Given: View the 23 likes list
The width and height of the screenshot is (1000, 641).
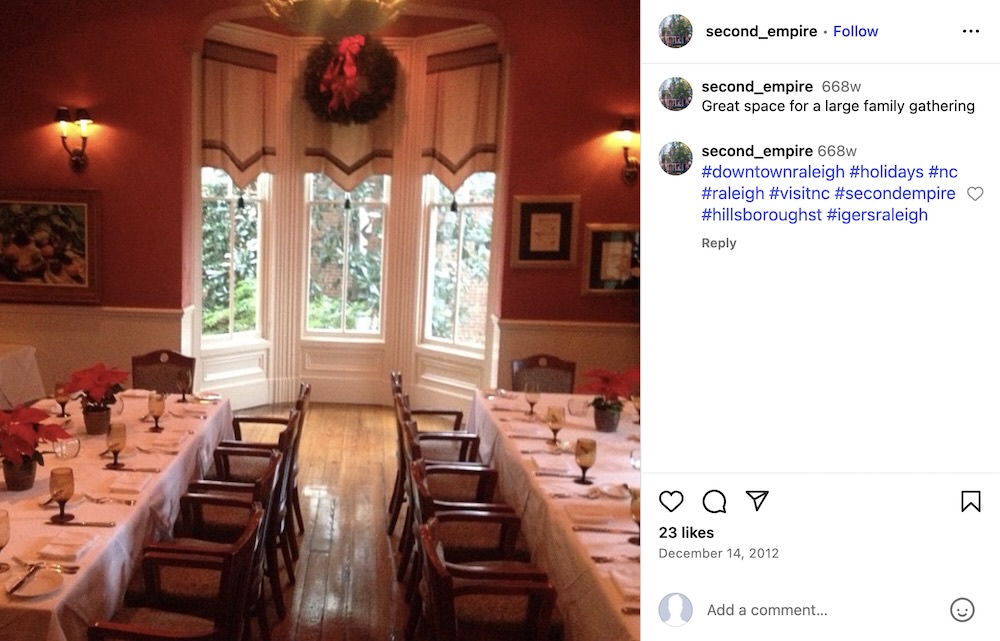Looking at the screenshot, I should (x=686, y=533).
